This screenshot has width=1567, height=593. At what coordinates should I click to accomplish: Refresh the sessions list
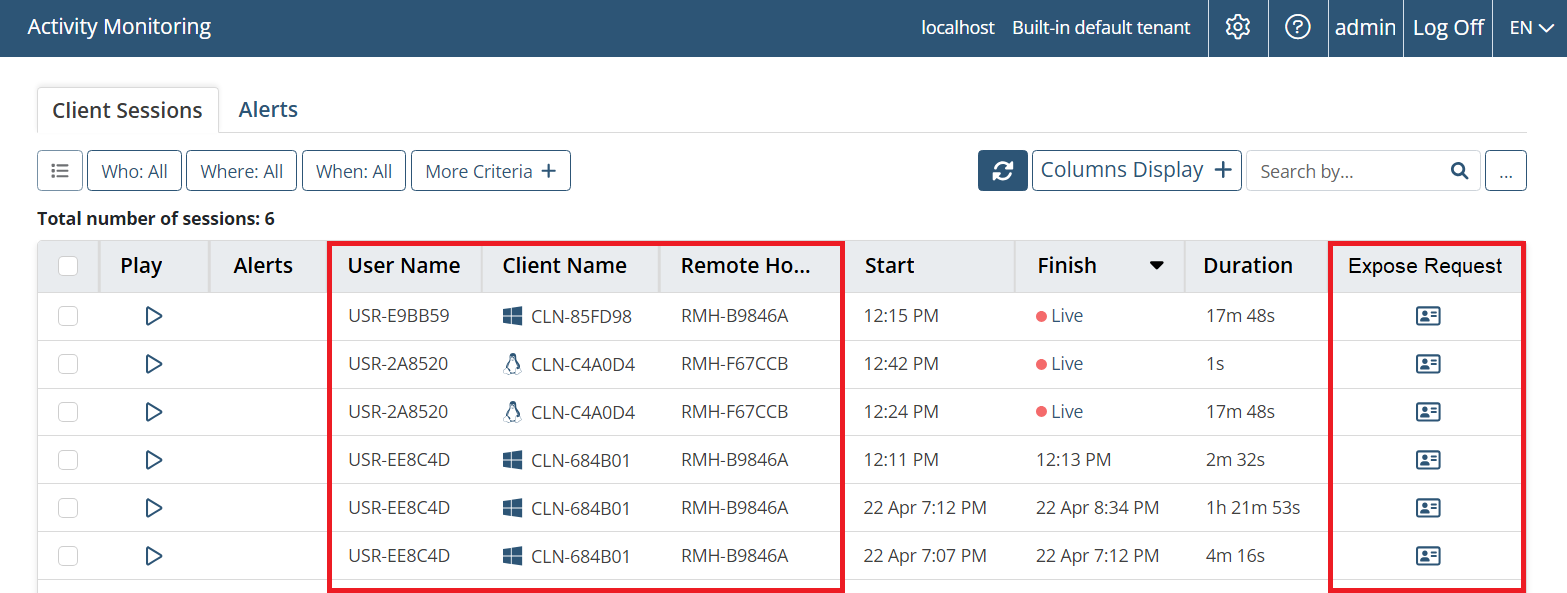pos(1002,171)
